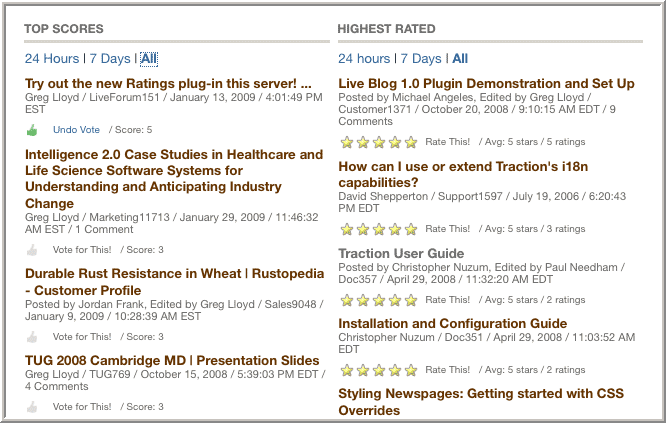
Task: Click thumbs-up icon for TUG 2008 Cambridge
Action: point(32,407)
